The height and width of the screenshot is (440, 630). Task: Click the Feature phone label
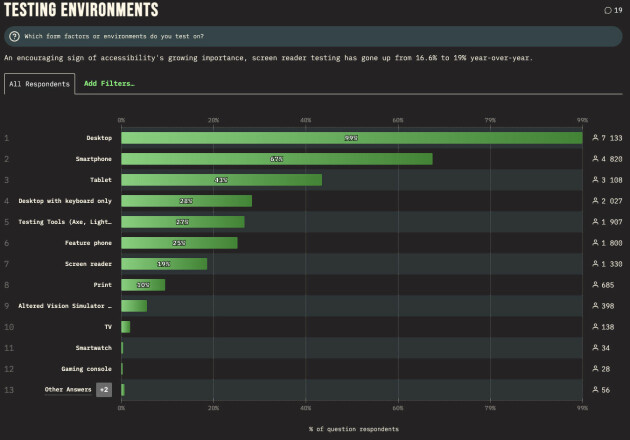pyautogui.click(x=88, y=243)
